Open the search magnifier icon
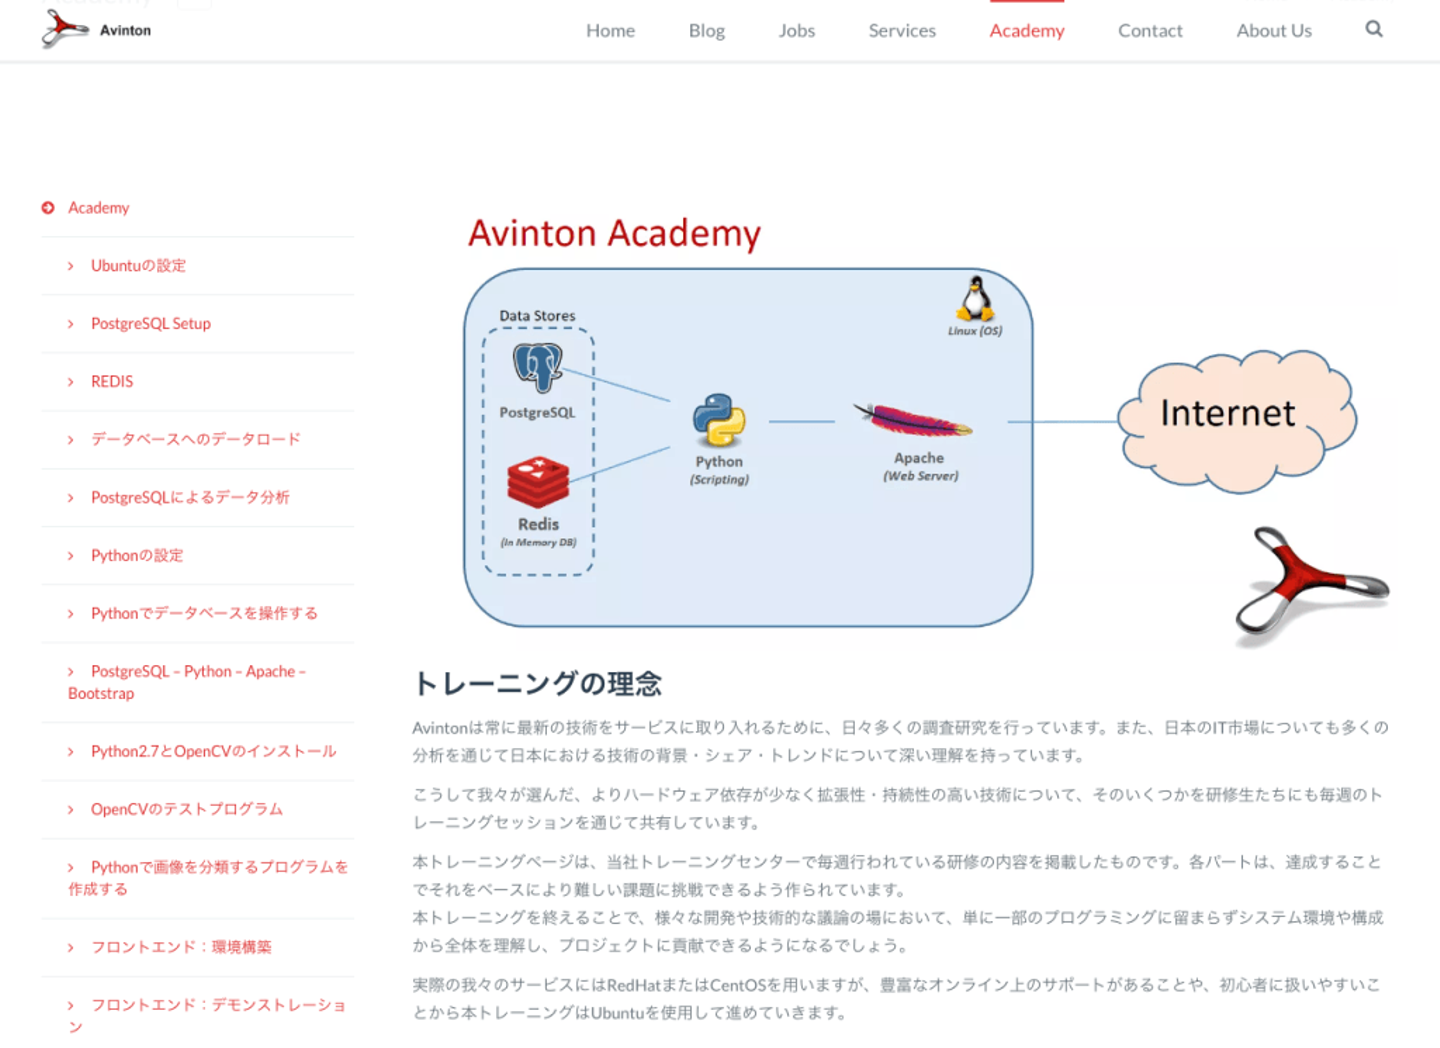 pyautogui.click(x=1374, y=29)
